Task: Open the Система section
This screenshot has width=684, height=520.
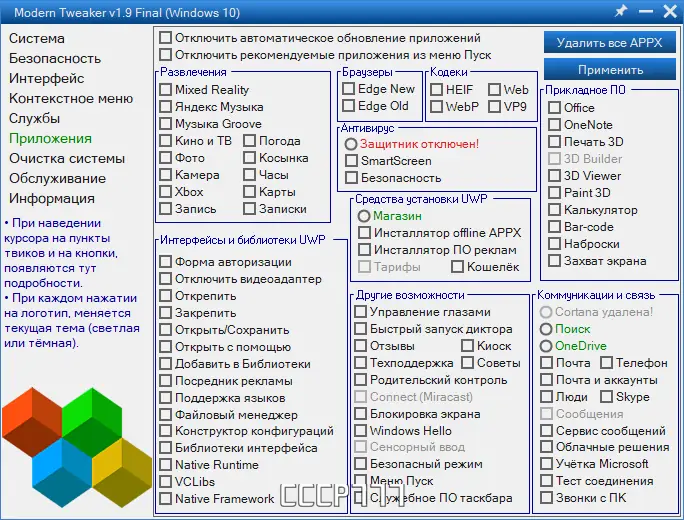Action: coord(37,38)
